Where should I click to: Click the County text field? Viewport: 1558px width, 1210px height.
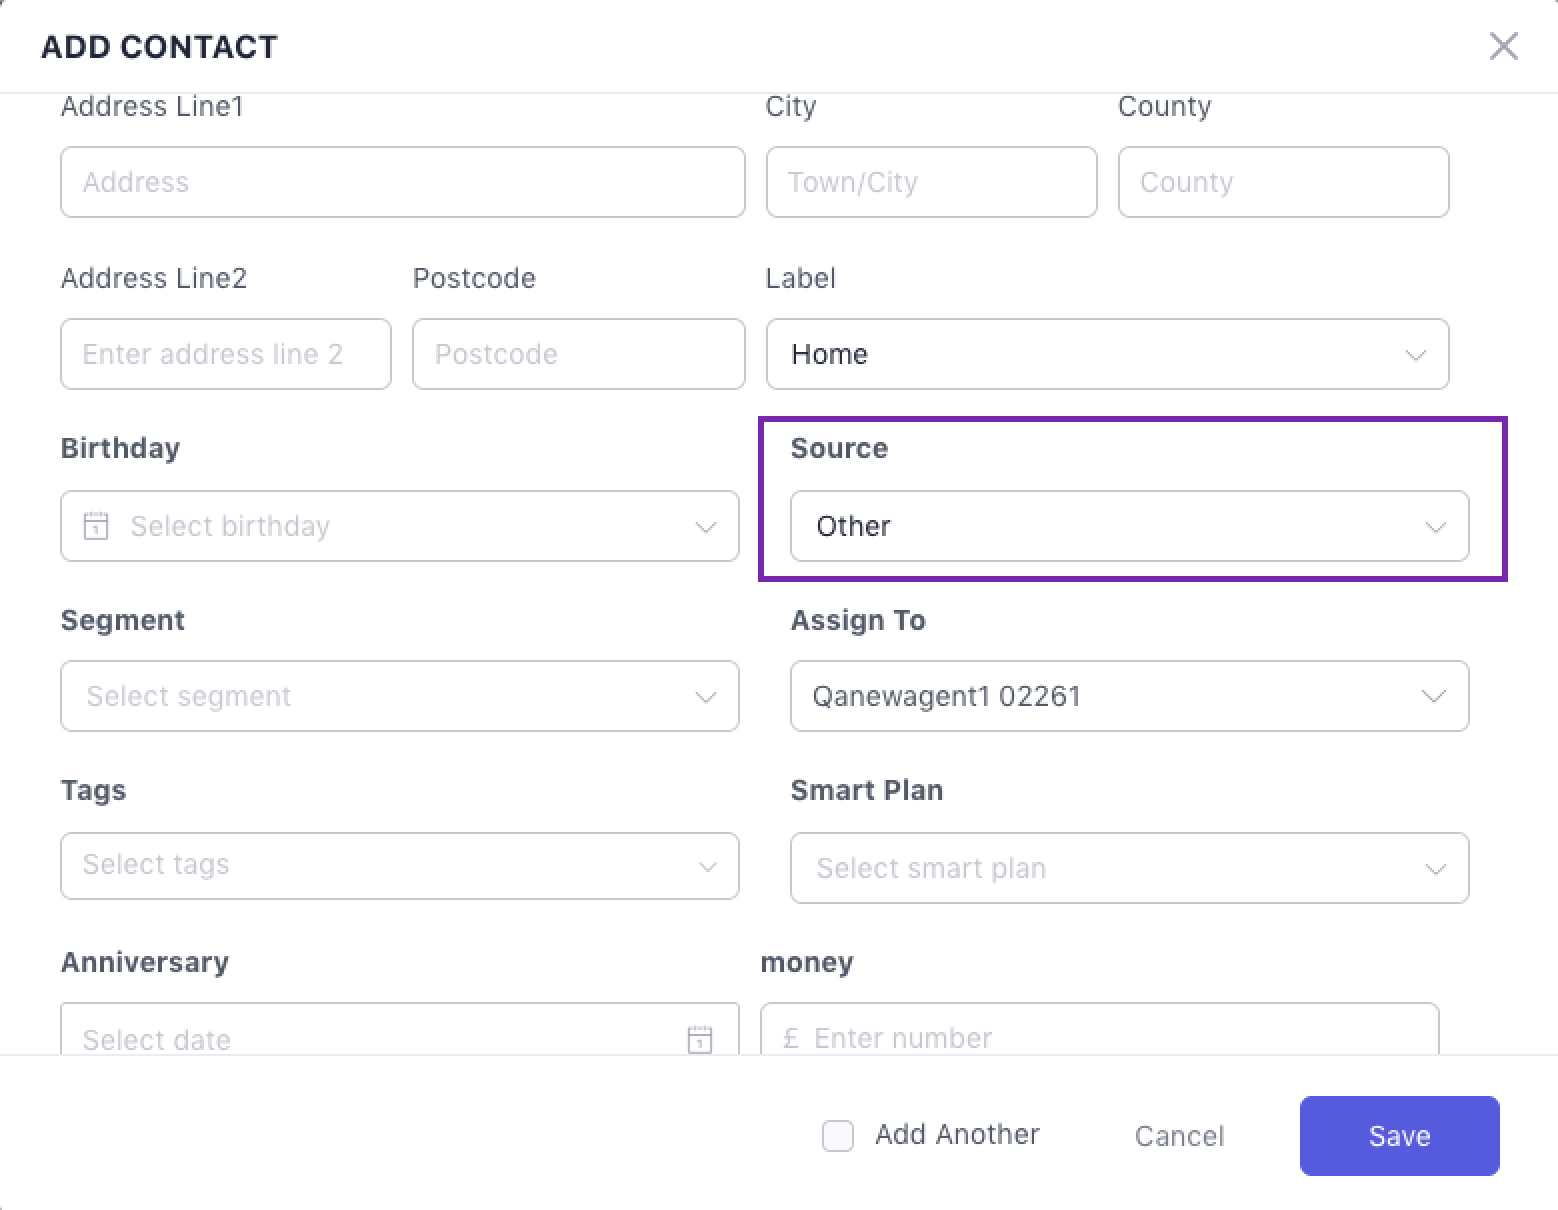(x=1283, y=182)
